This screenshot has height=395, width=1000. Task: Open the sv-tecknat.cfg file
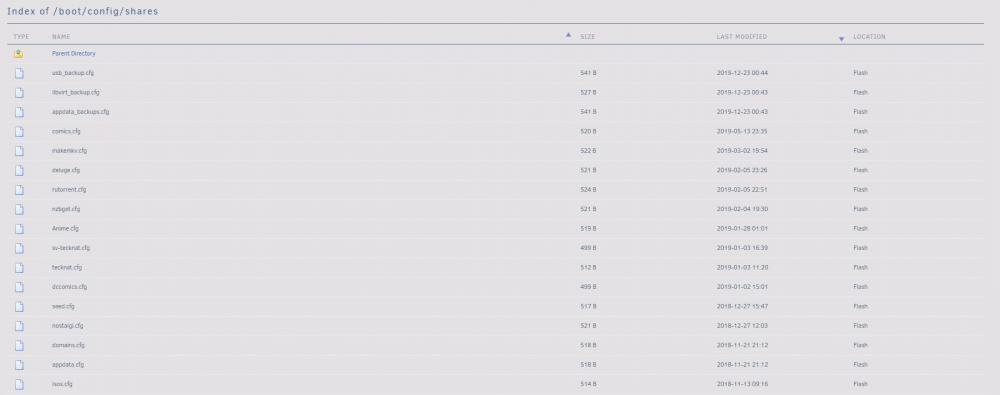tap(71, 248)
